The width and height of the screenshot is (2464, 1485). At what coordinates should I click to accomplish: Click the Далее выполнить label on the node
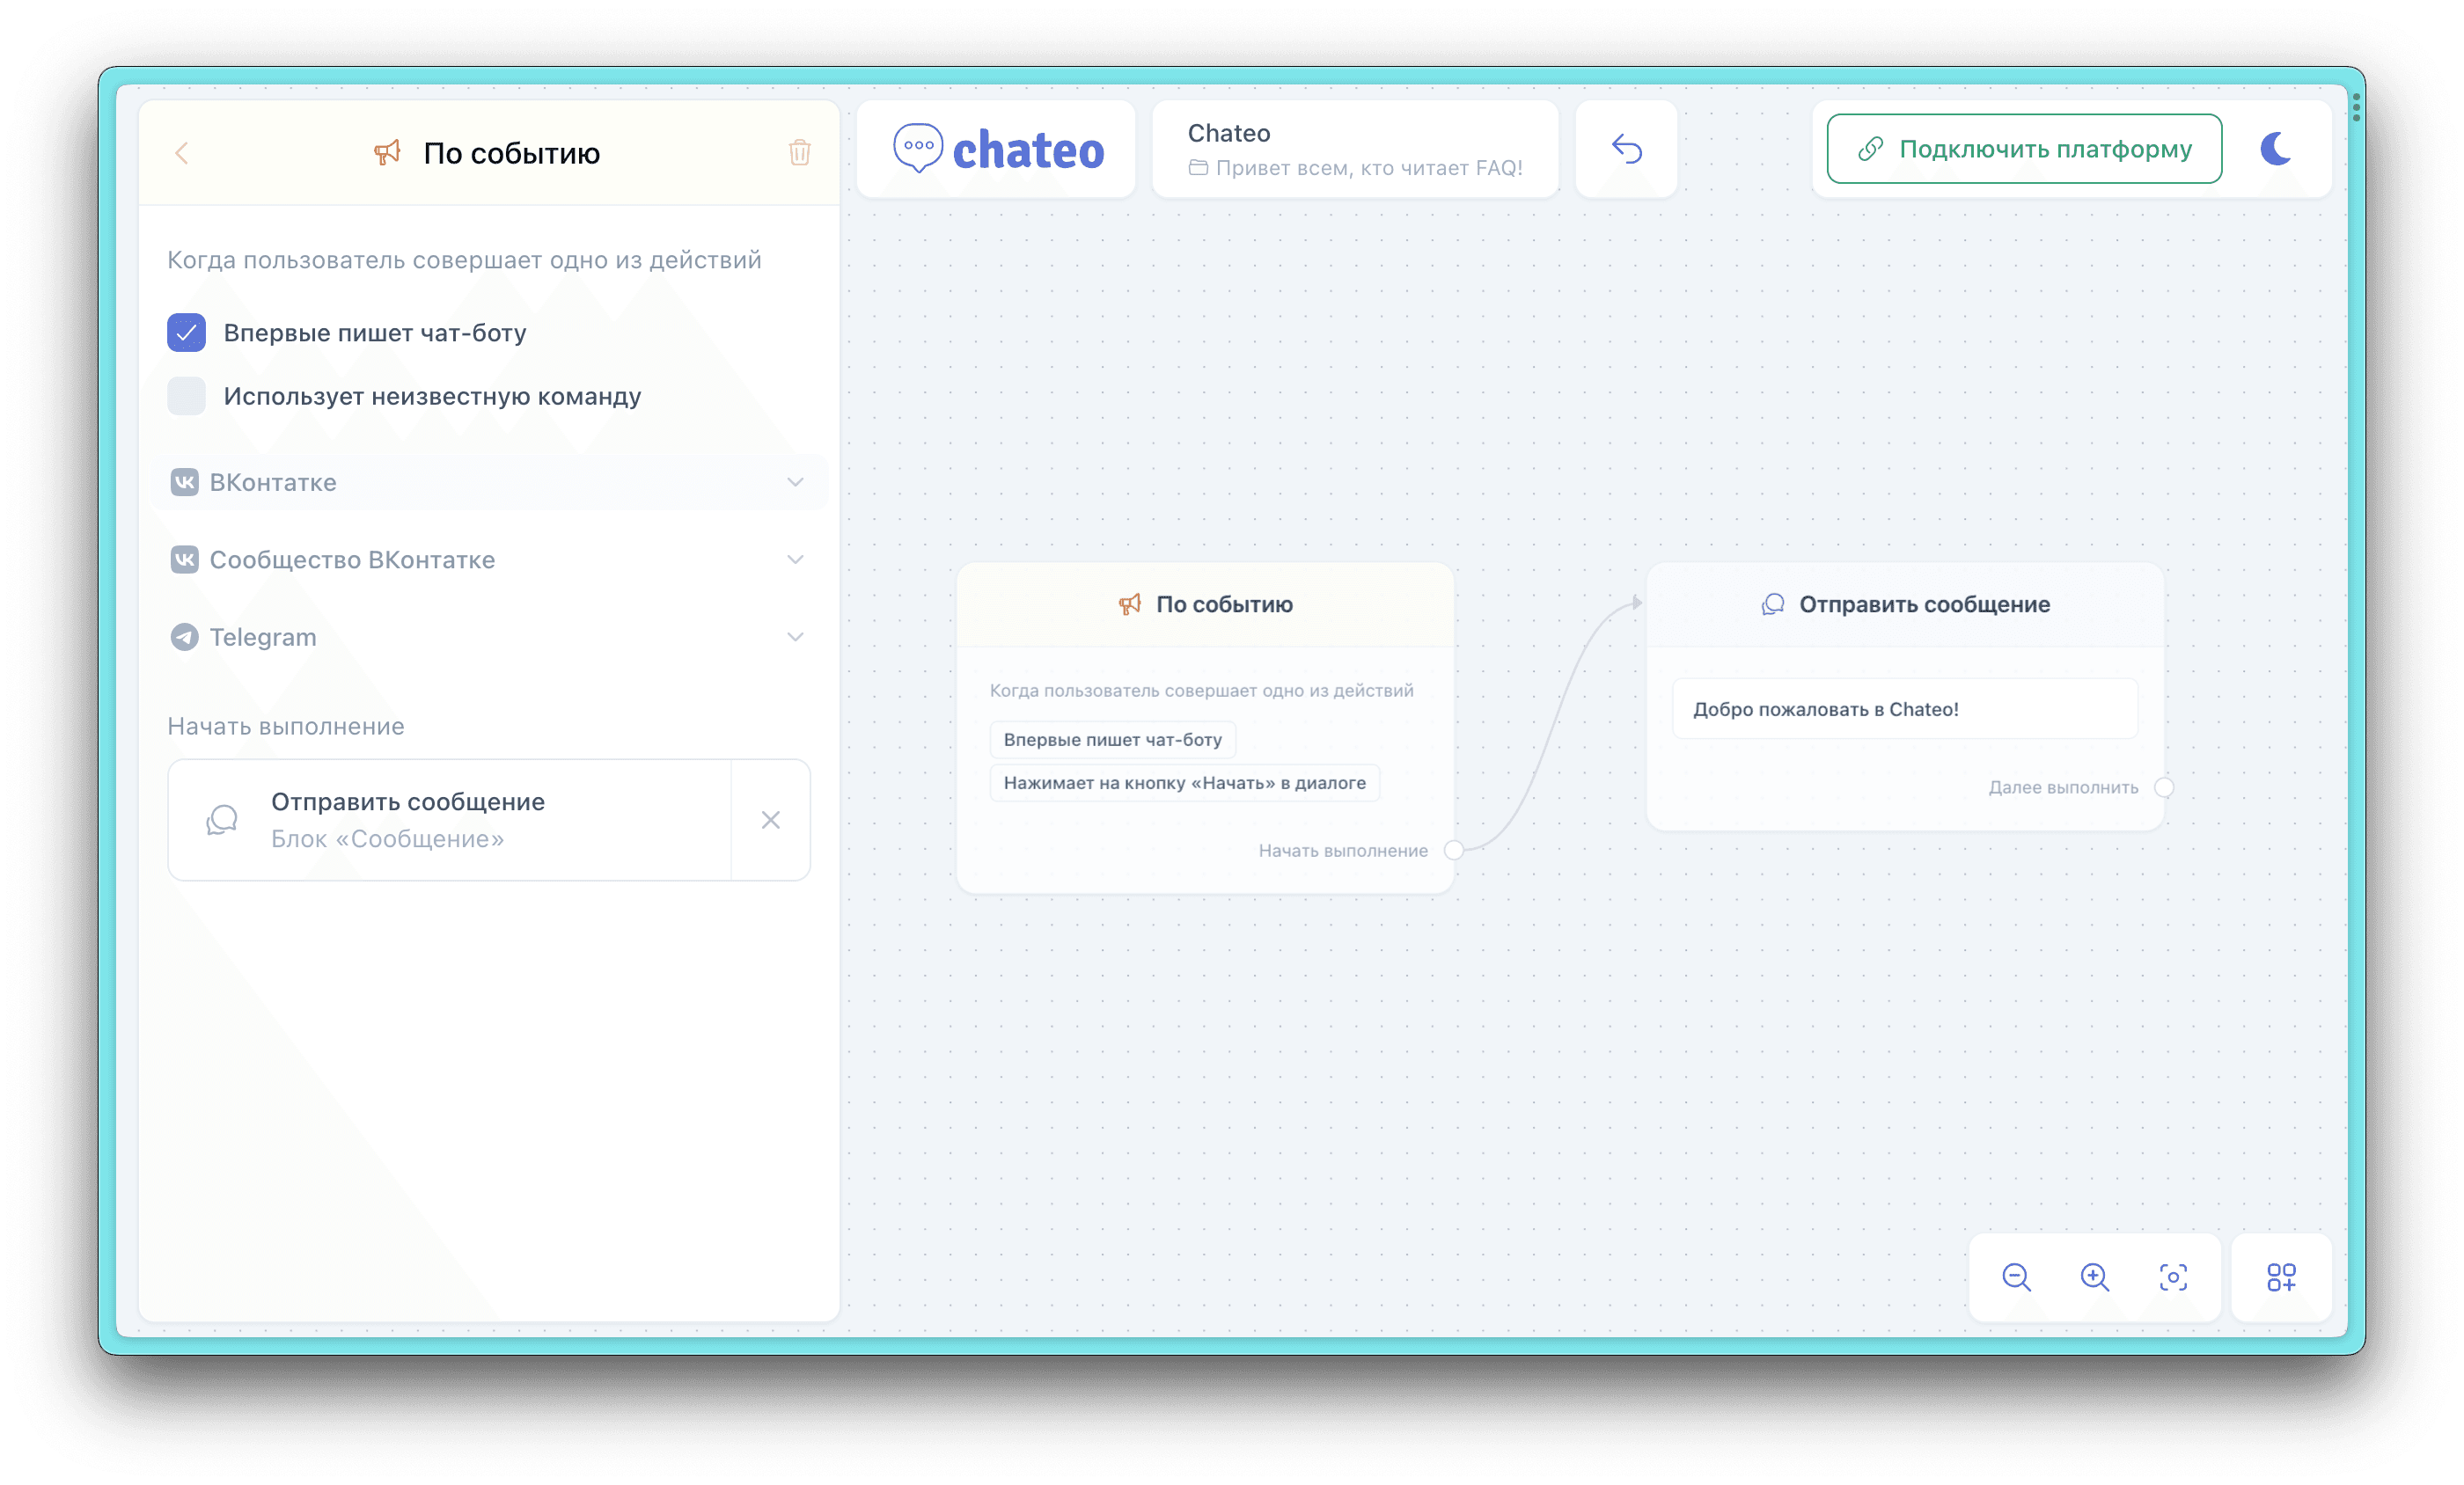coord(2063,787)
